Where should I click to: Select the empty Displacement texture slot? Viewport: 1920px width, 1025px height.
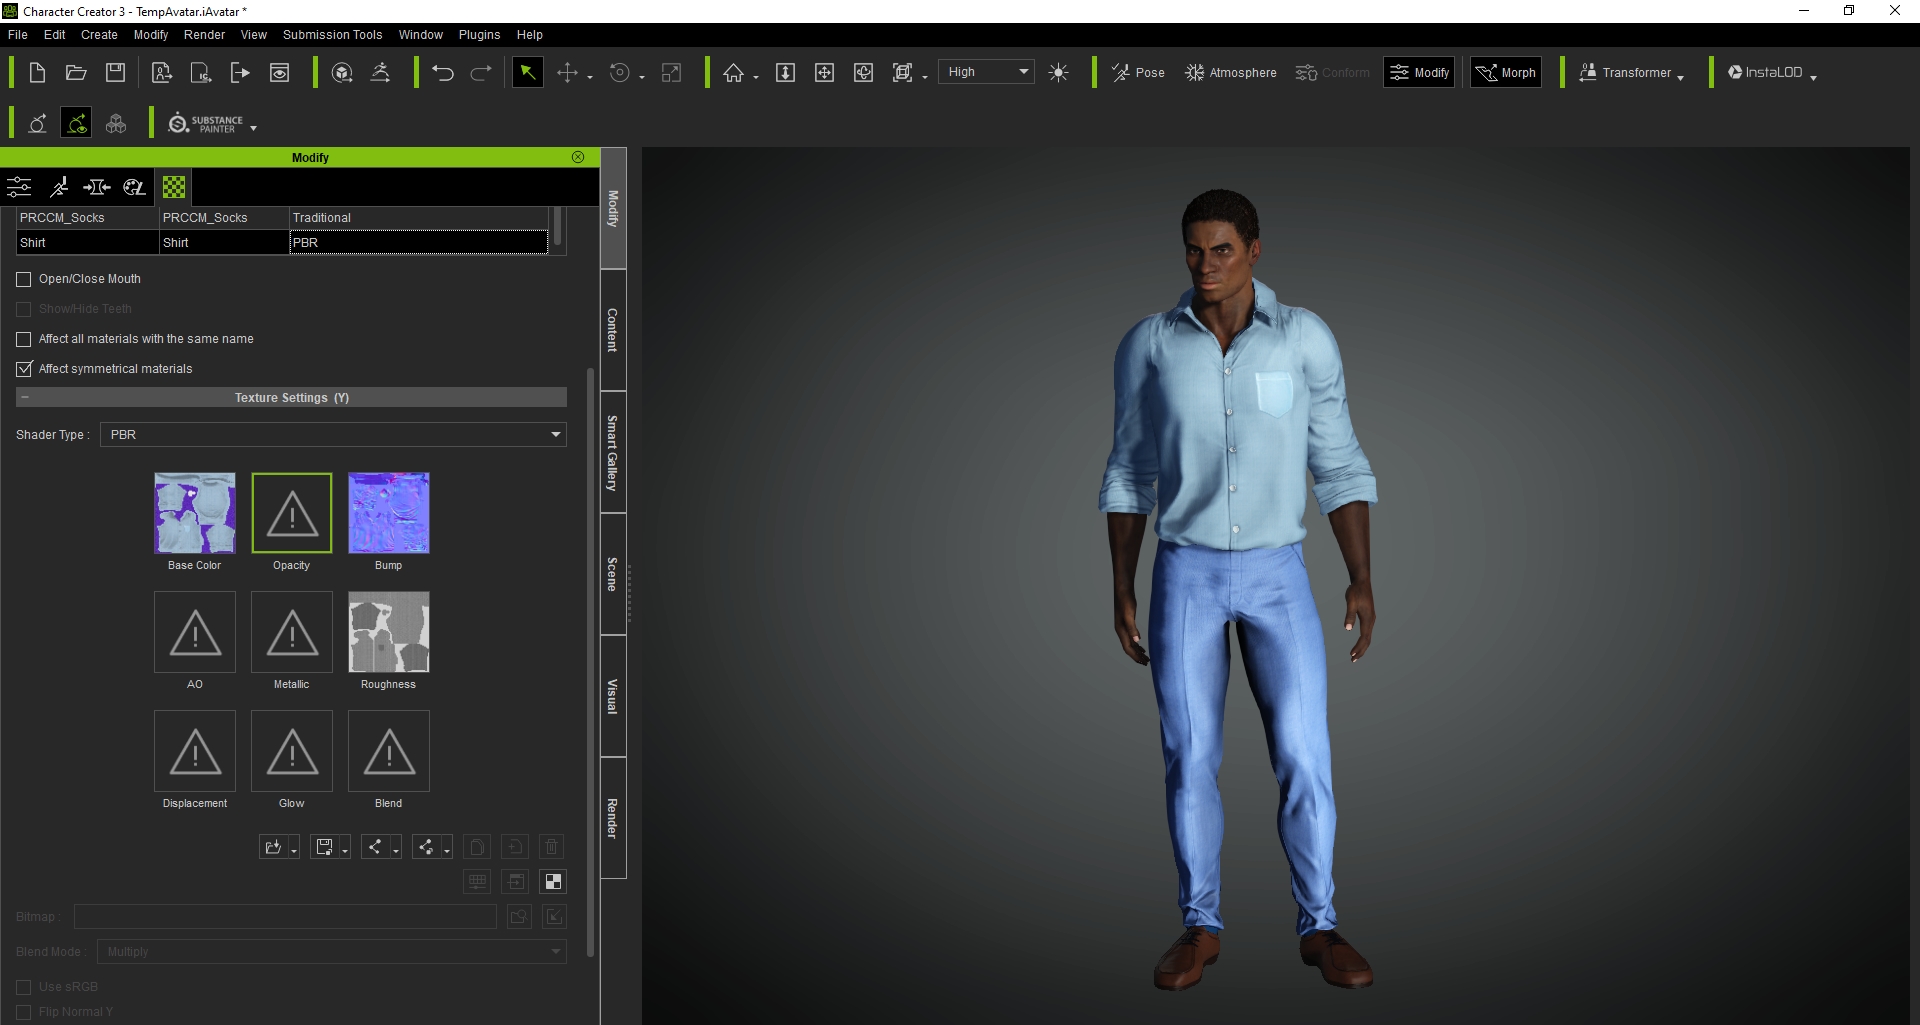pyautogui.click(x=195, y=751)
